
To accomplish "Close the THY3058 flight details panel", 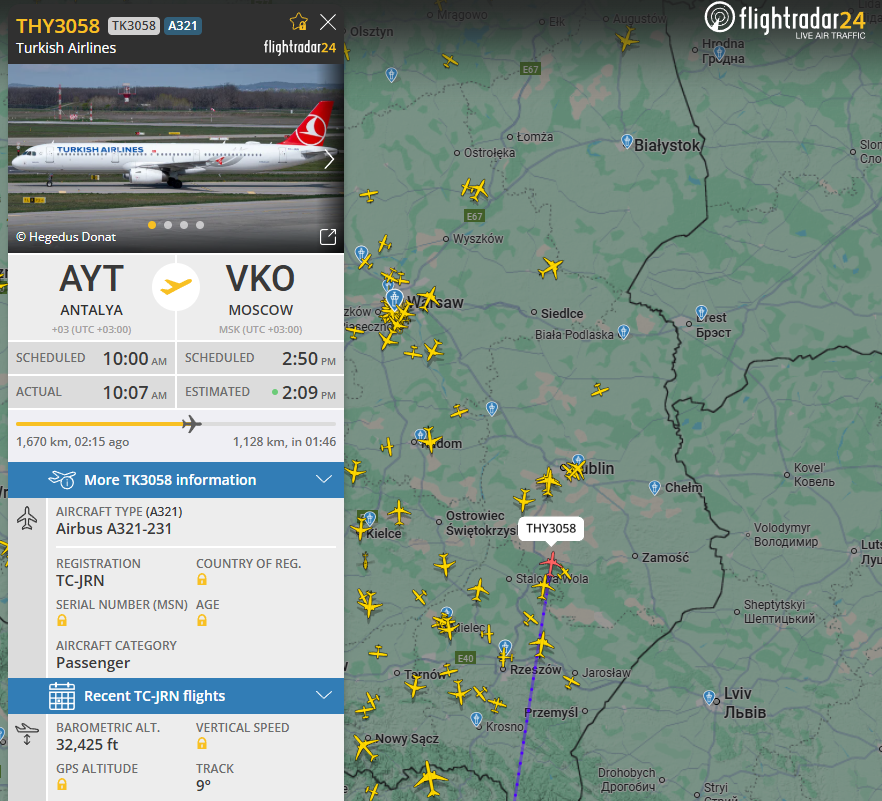I will pos(328,22).
